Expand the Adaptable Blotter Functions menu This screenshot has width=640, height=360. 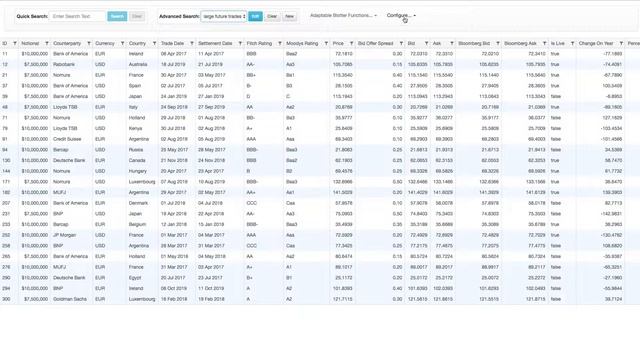[343, 16]
